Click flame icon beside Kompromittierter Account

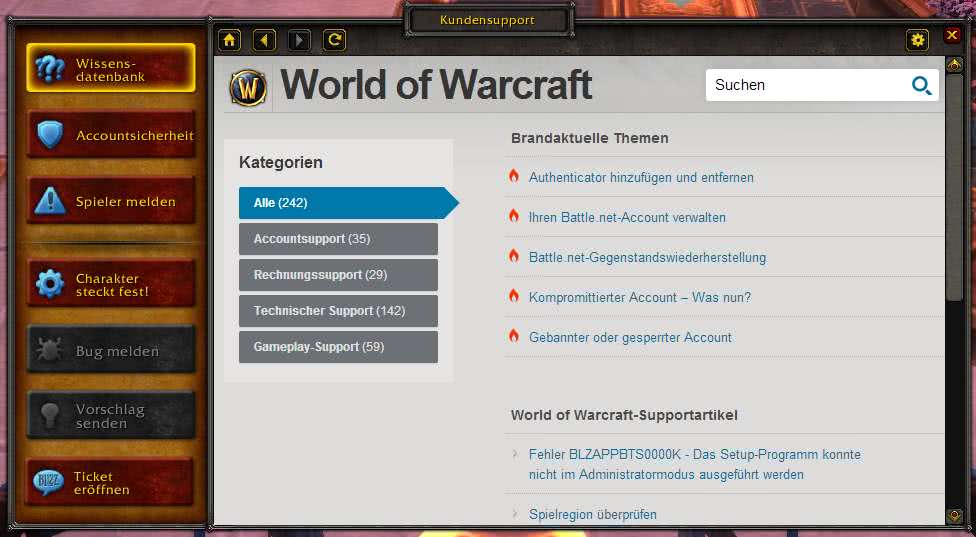[x=514, y=296]
